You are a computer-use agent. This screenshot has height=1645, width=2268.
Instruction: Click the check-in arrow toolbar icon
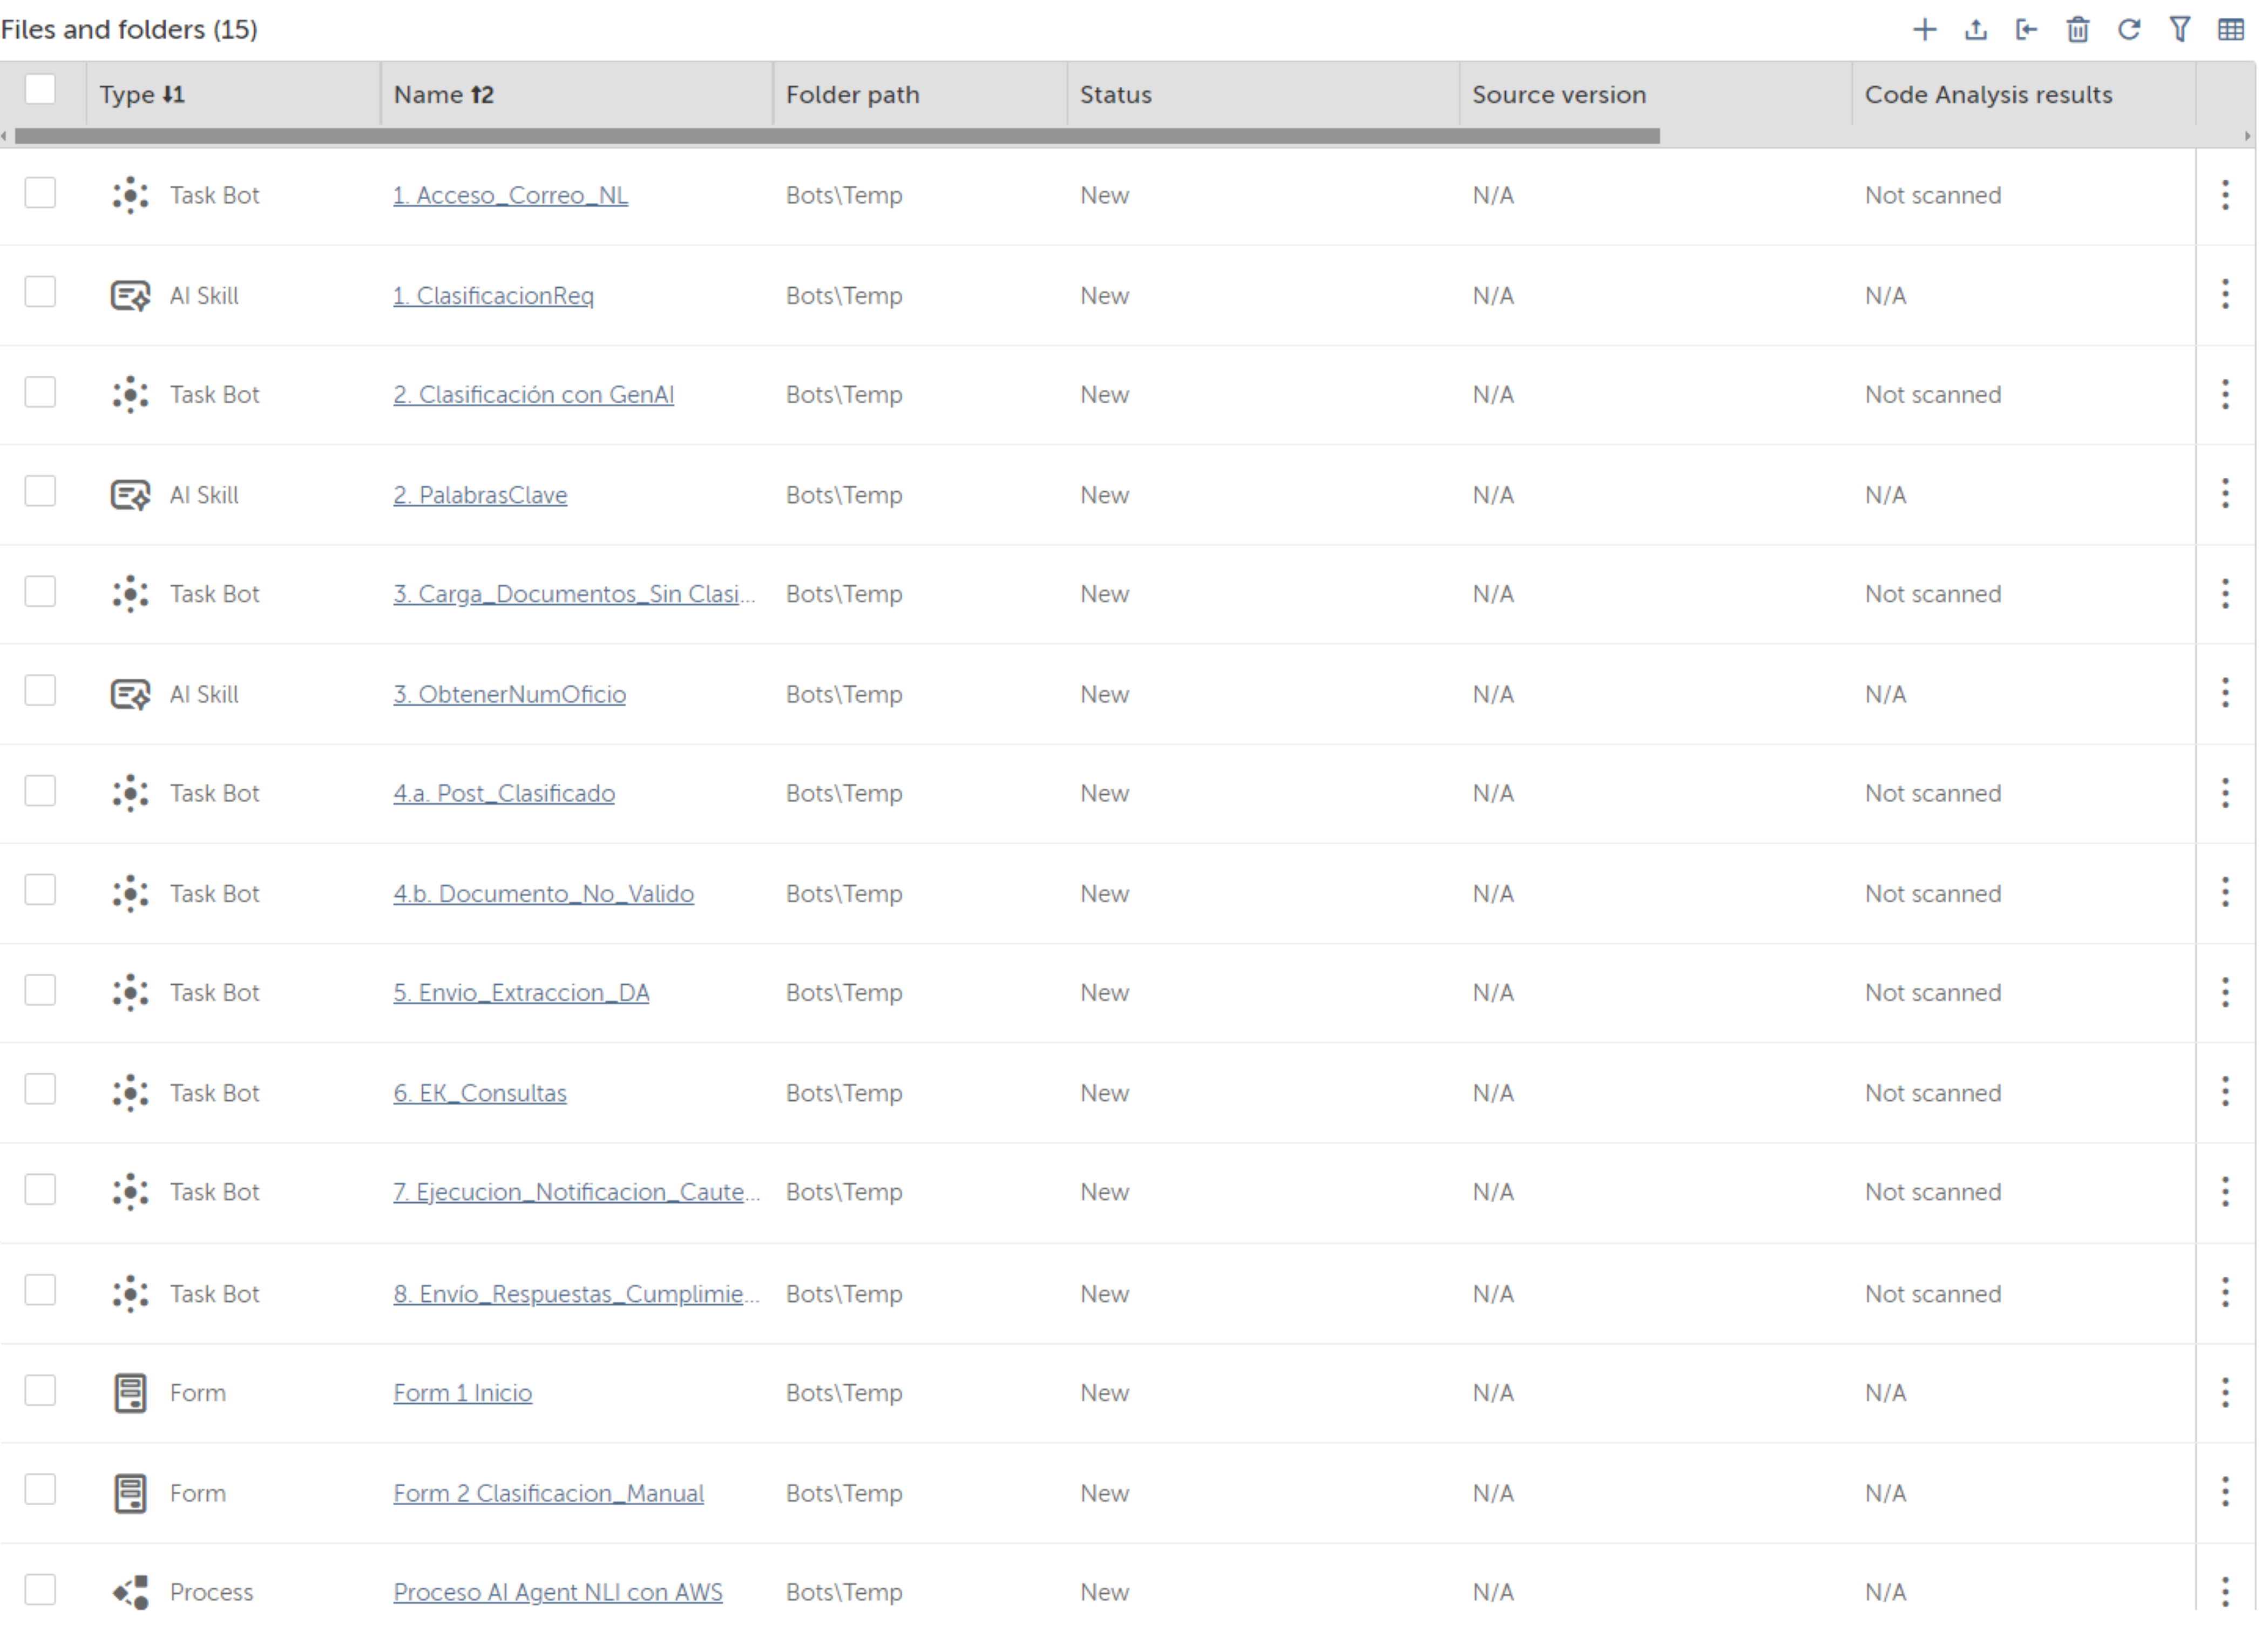[2026, 30]
